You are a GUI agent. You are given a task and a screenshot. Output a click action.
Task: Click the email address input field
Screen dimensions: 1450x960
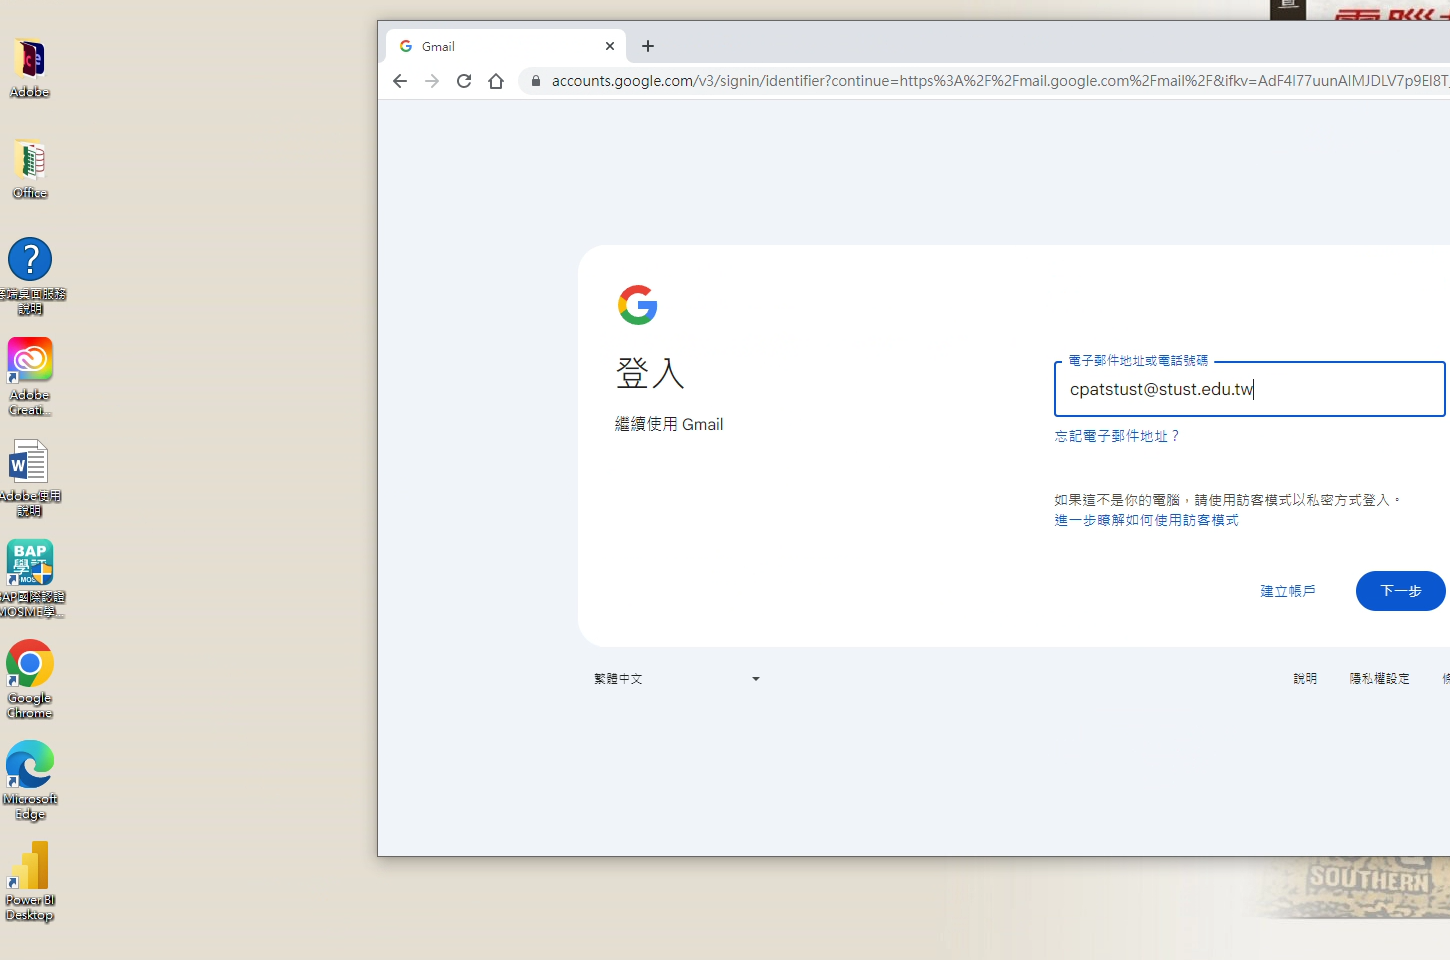(x=1248, y=389)
